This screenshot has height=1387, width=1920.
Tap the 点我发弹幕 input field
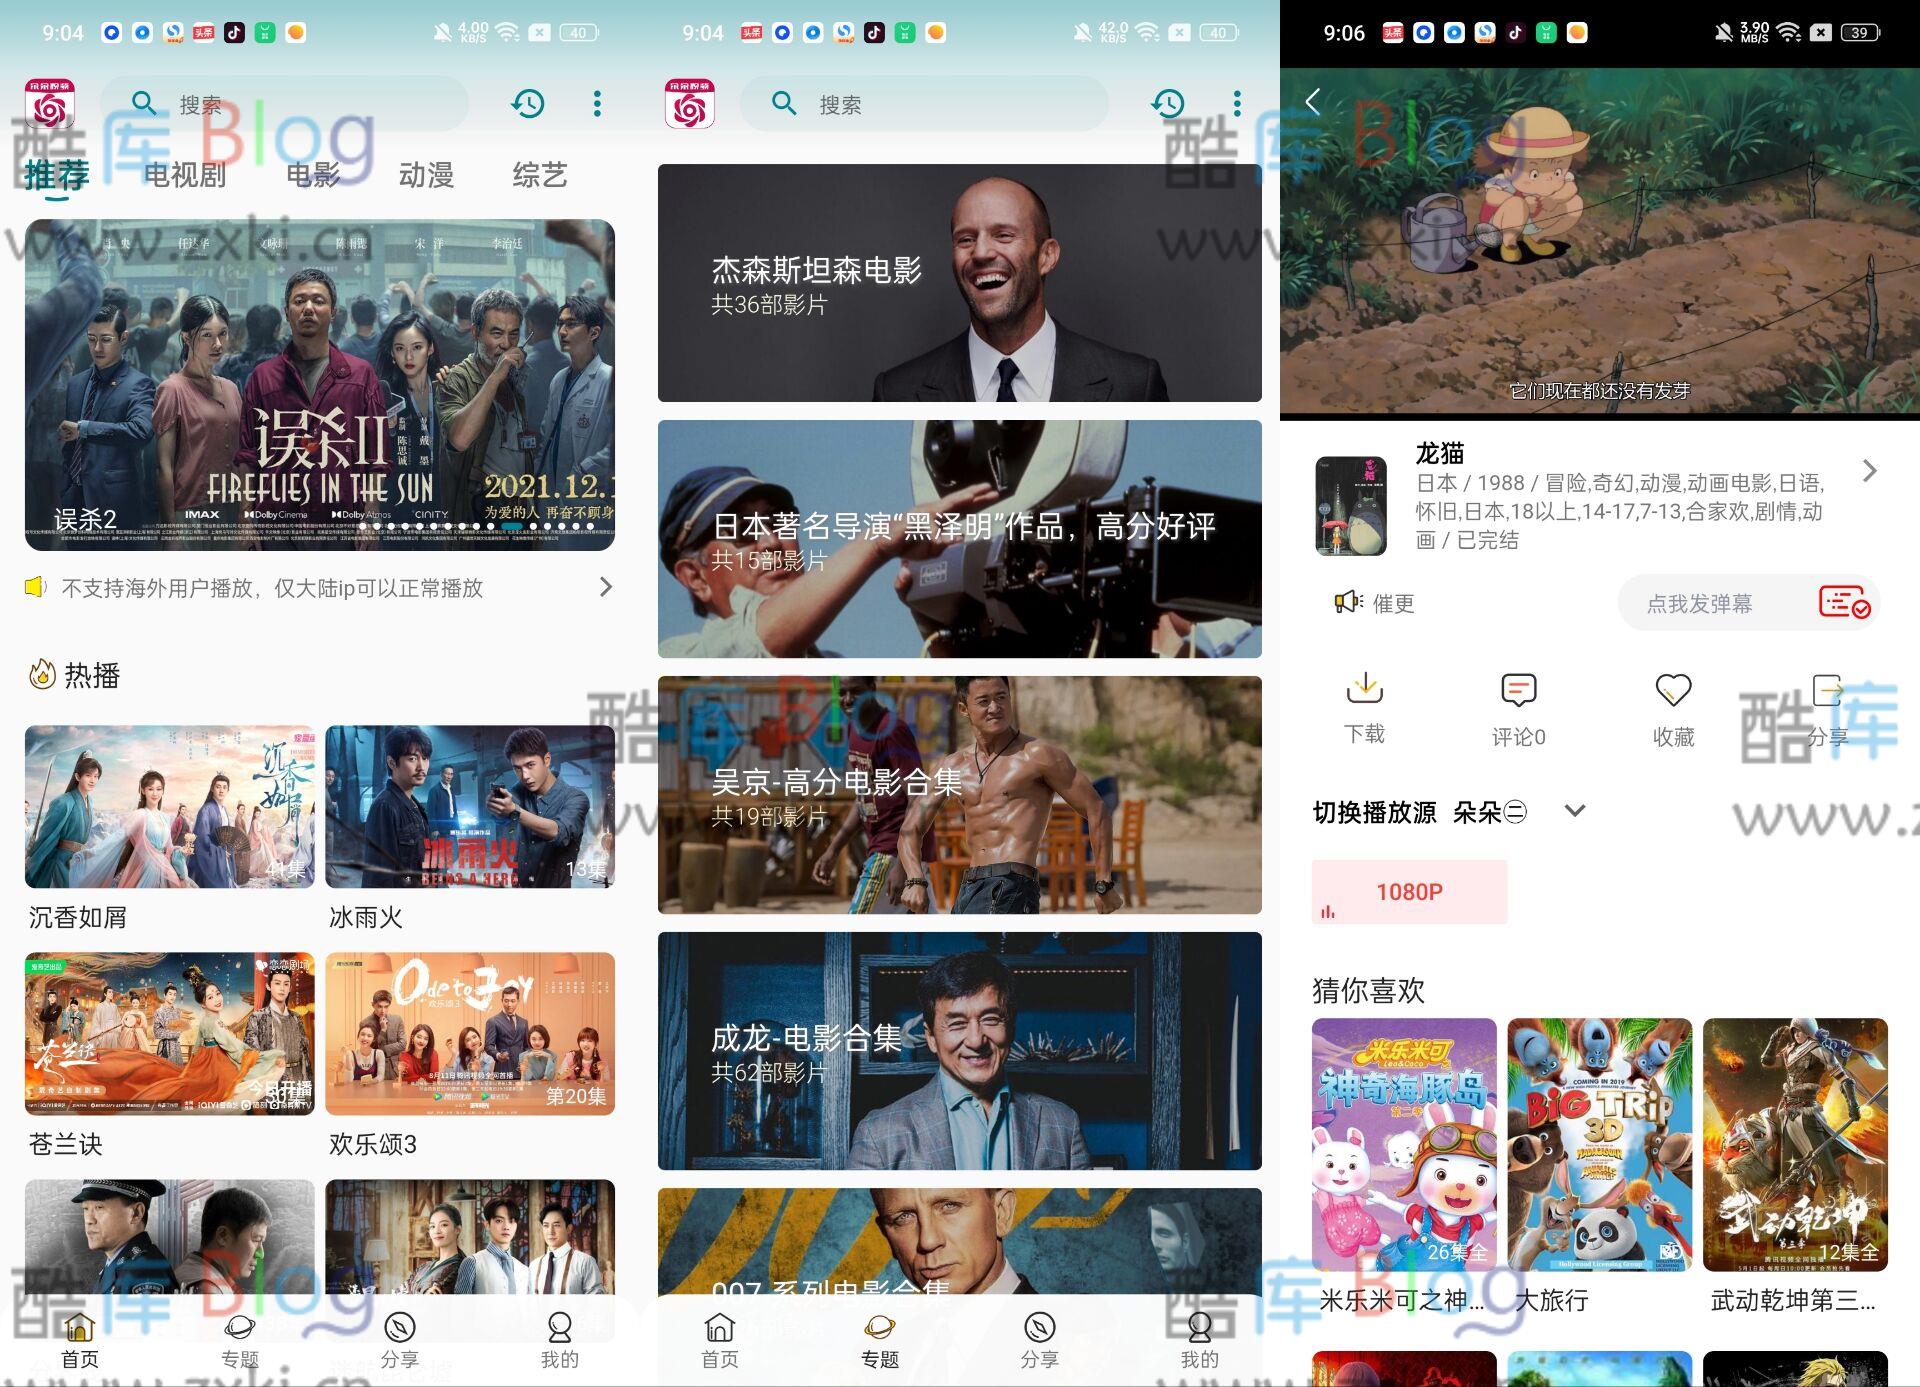(x=1698, y=602)
